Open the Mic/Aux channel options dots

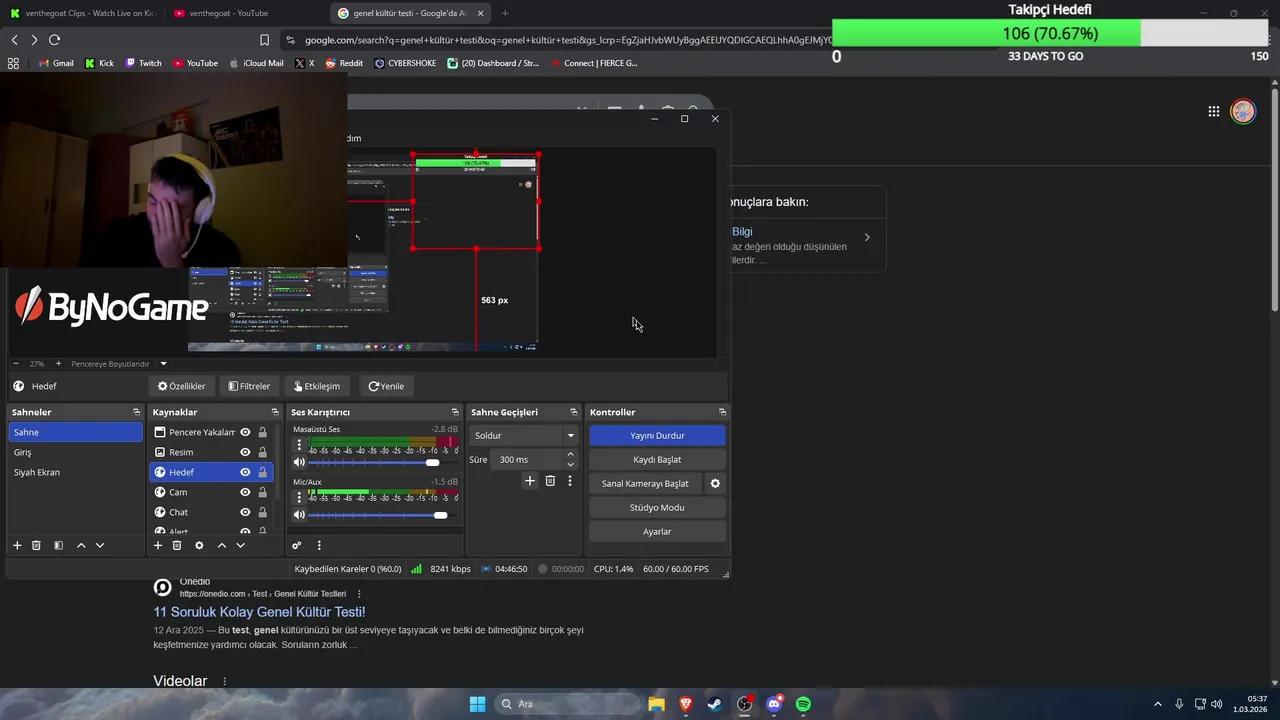299,498
